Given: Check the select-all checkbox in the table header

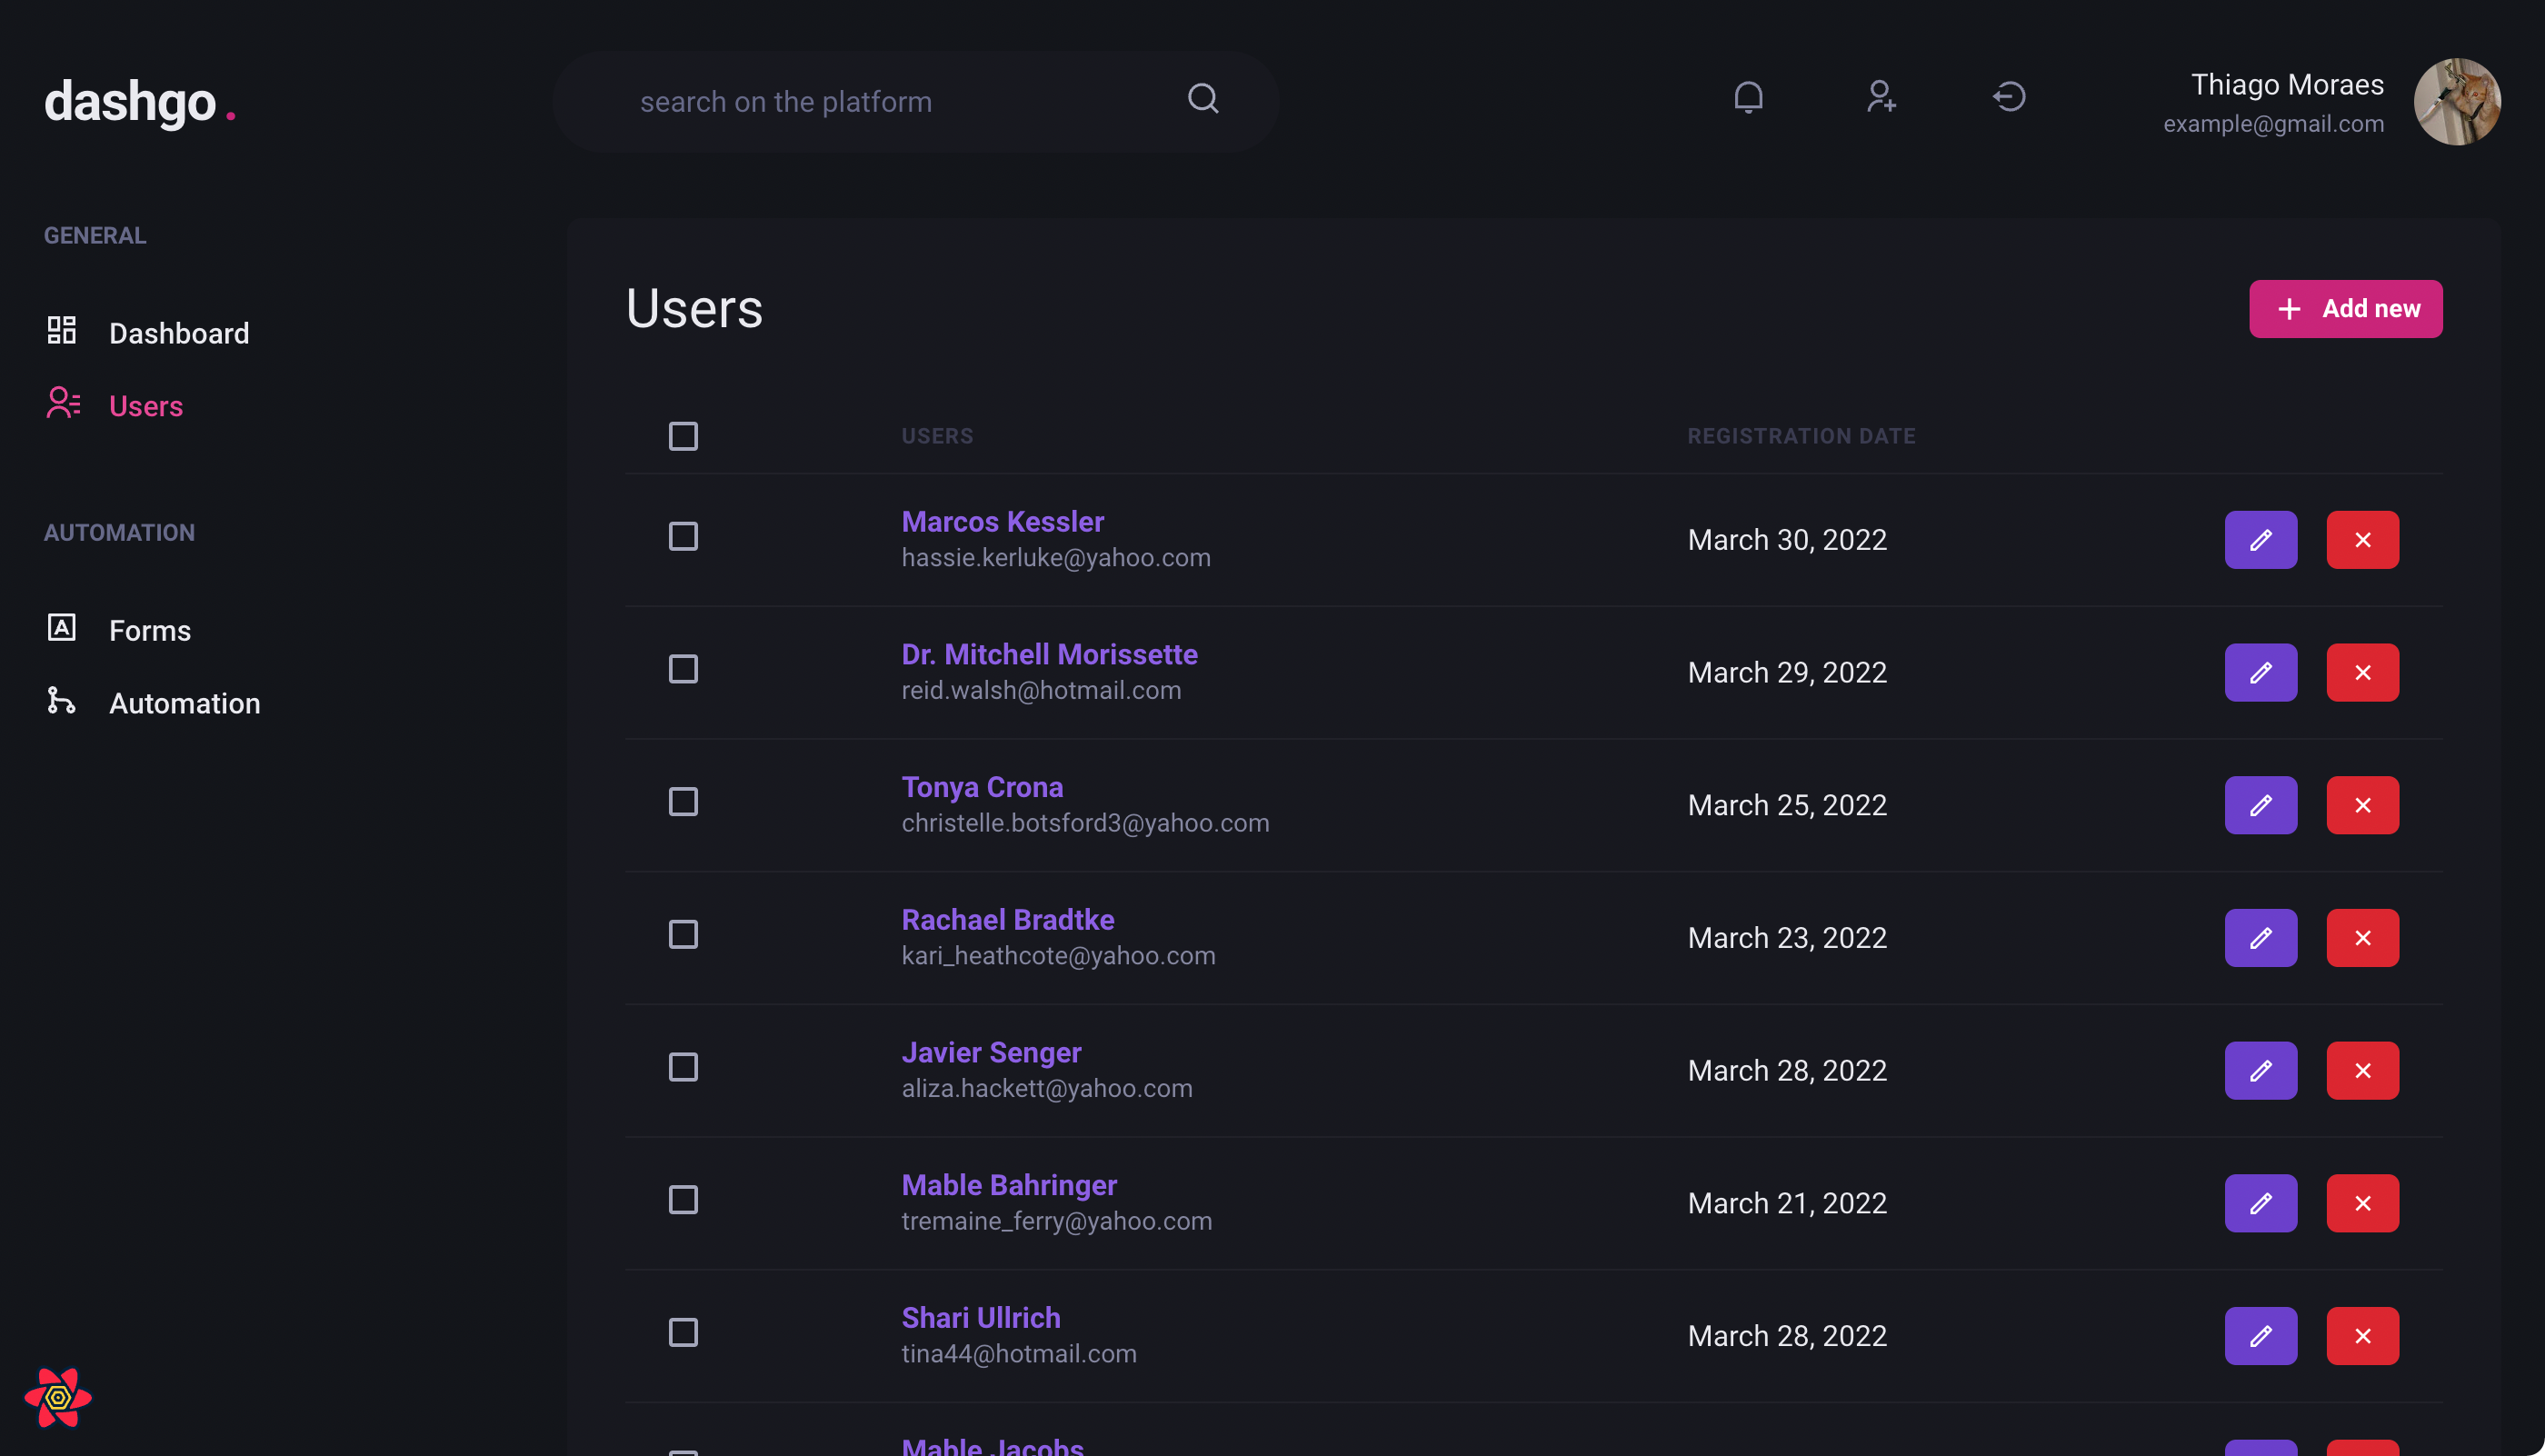Looking at the screenshot, I should click(x=683, y=436).
